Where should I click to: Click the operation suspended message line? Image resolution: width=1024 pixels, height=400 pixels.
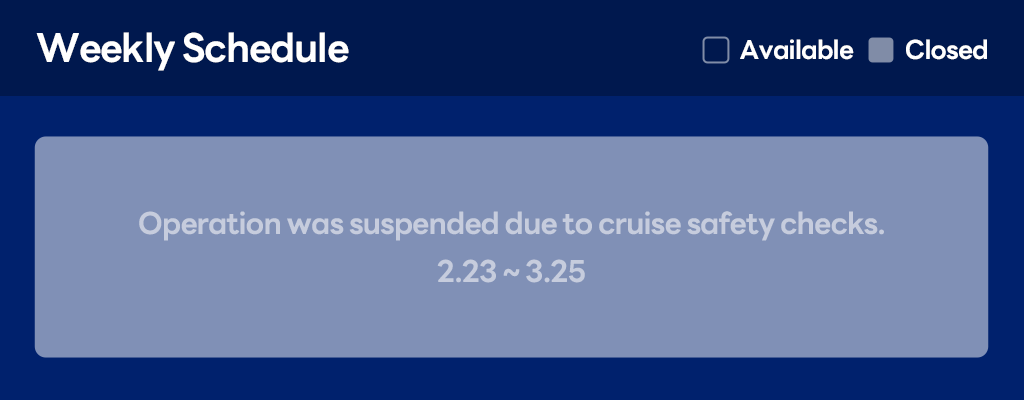[511, 225]
